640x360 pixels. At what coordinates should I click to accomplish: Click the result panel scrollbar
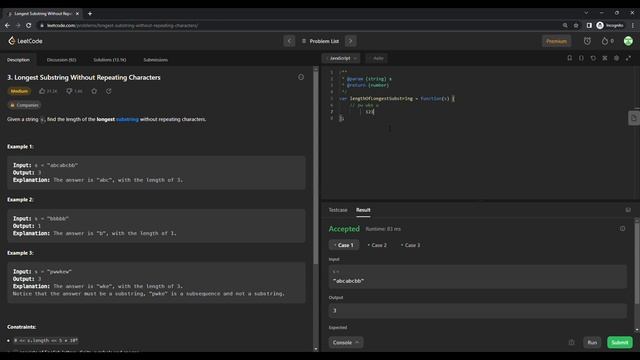637,263
